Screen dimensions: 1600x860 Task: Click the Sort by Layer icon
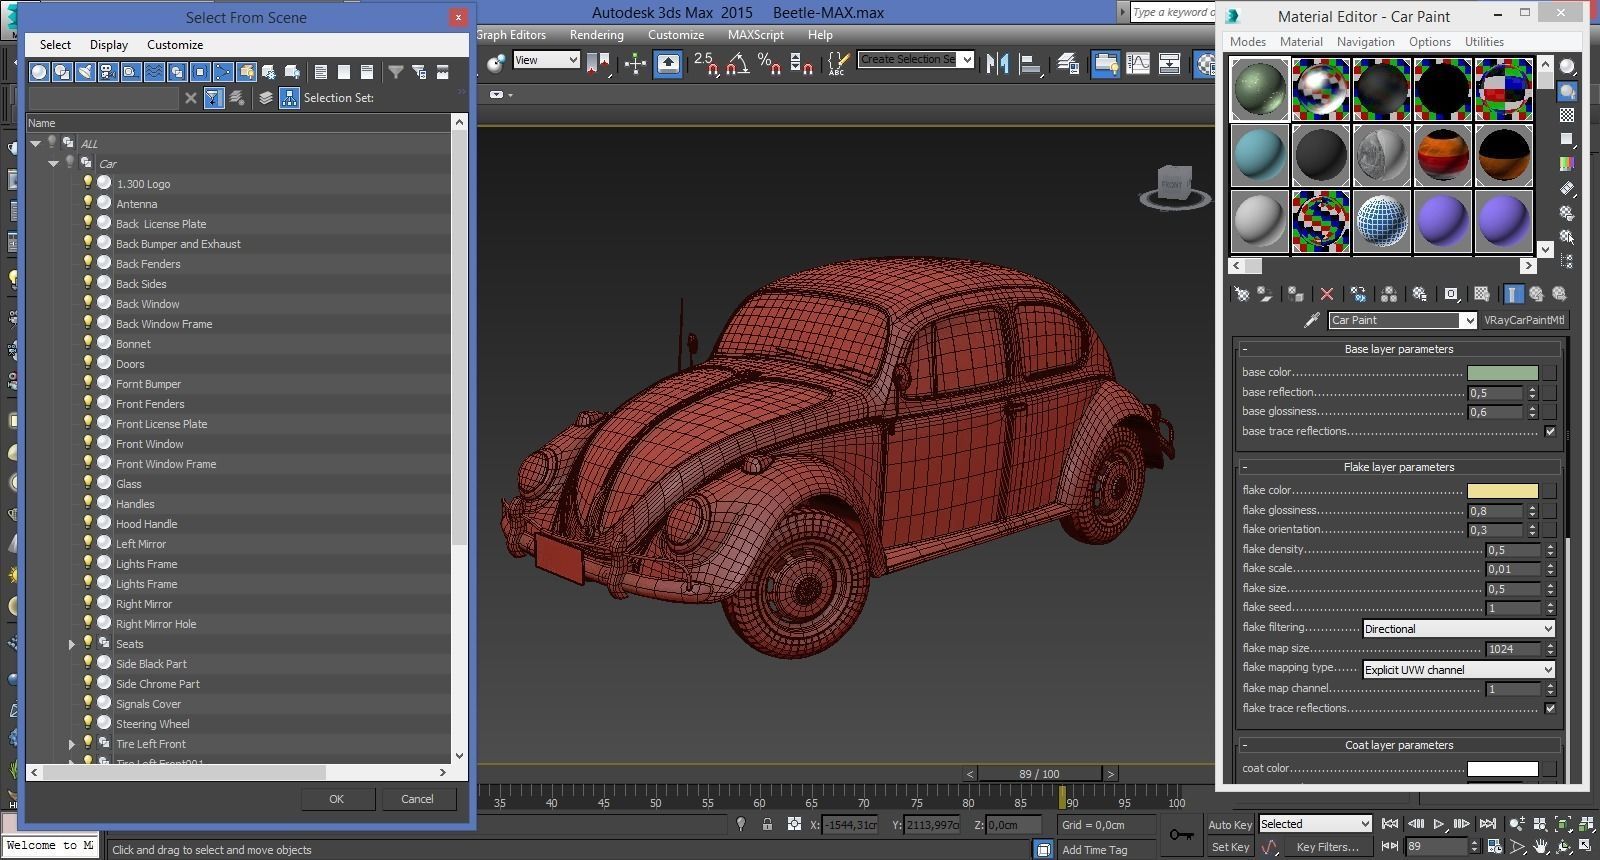[x=265, y=98]
